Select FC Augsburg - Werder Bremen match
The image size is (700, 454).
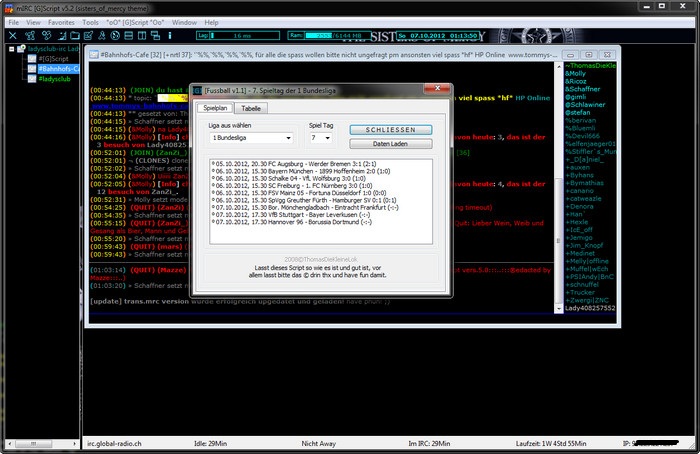pyautogui.click(x=294, y=164)
